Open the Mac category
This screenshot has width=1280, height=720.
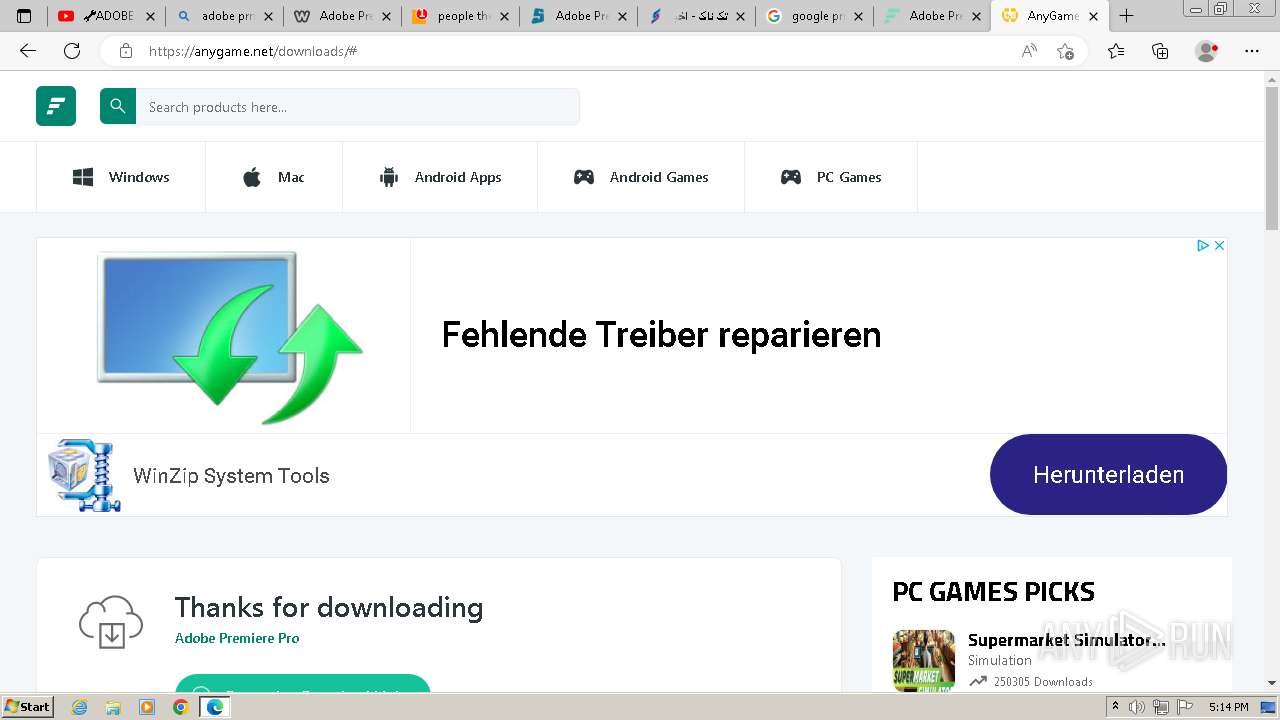click(274, 177)
